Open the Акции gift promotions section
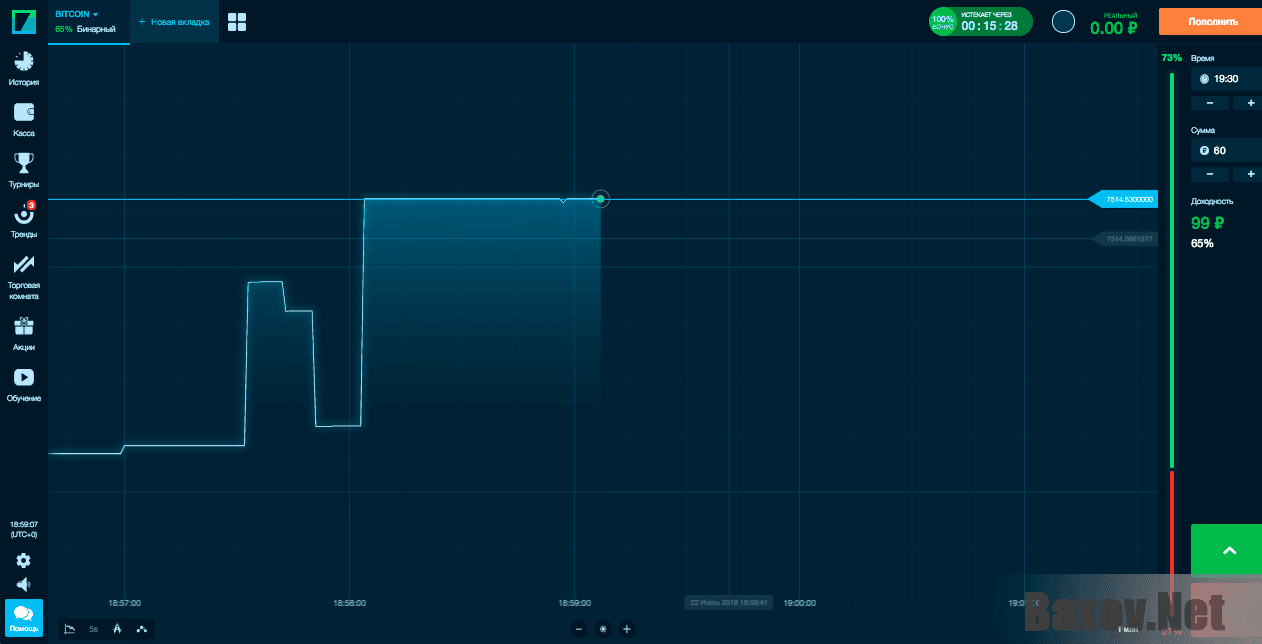The image size is (1262, 644). click(23, 332)
